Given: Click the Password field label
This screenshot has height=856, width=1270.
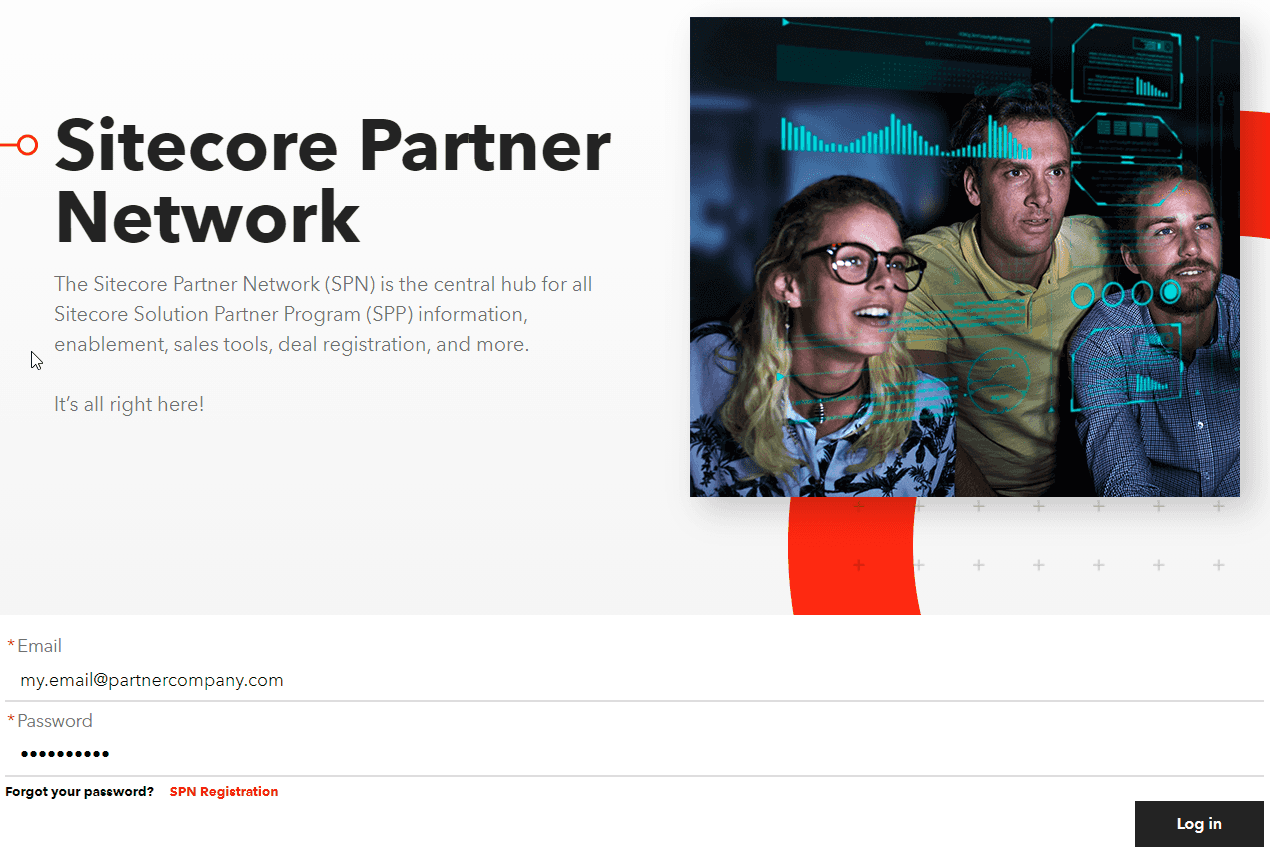Looking at the screenshot, I should (55, 721).
